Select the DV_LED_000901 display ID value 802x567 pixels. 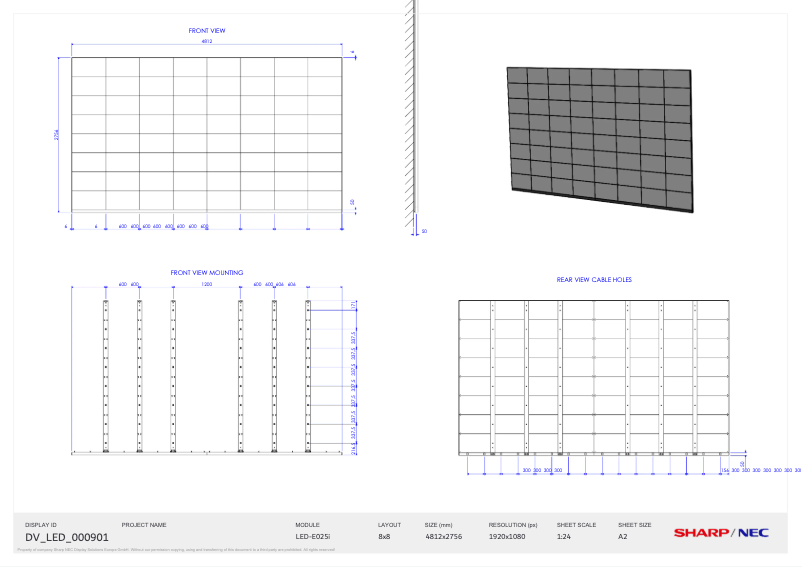pos(67,538)
